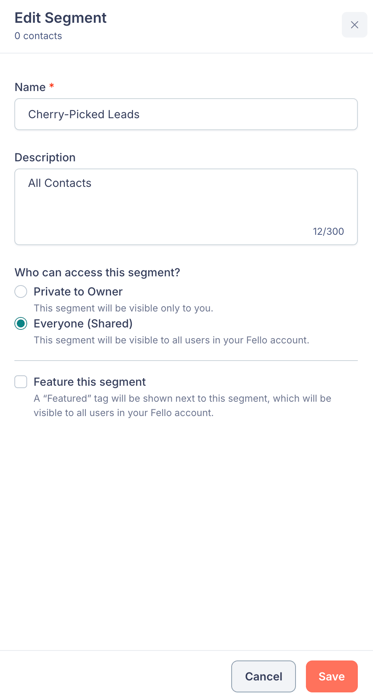Select the Everyone (Shared) radio button
Image resolution: width=373 pixels, height=698 pixels.
pos(20,324)
